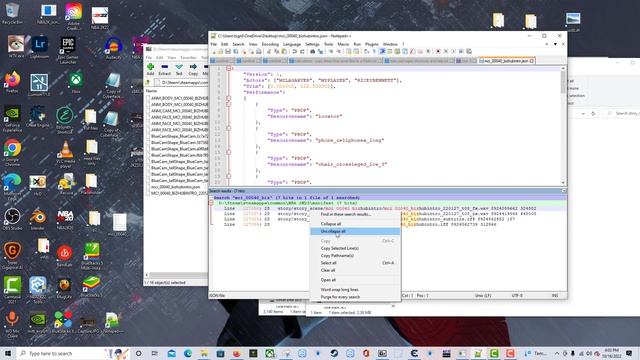This screenshot has height=360, width=640.
Task: Click the Windows Start button
Action: 8,353
